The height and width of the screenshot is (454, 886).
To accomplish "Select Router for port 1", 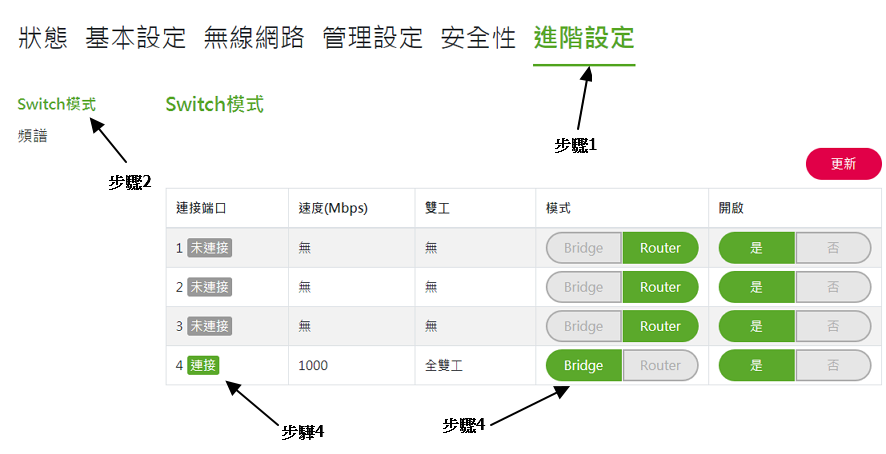I will click(660, 248).
